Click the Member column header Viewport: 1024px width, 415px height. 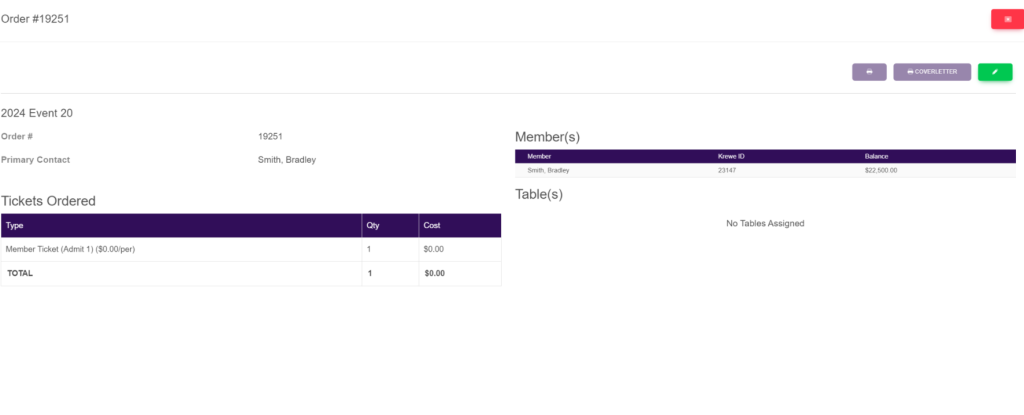click(539, 157)
